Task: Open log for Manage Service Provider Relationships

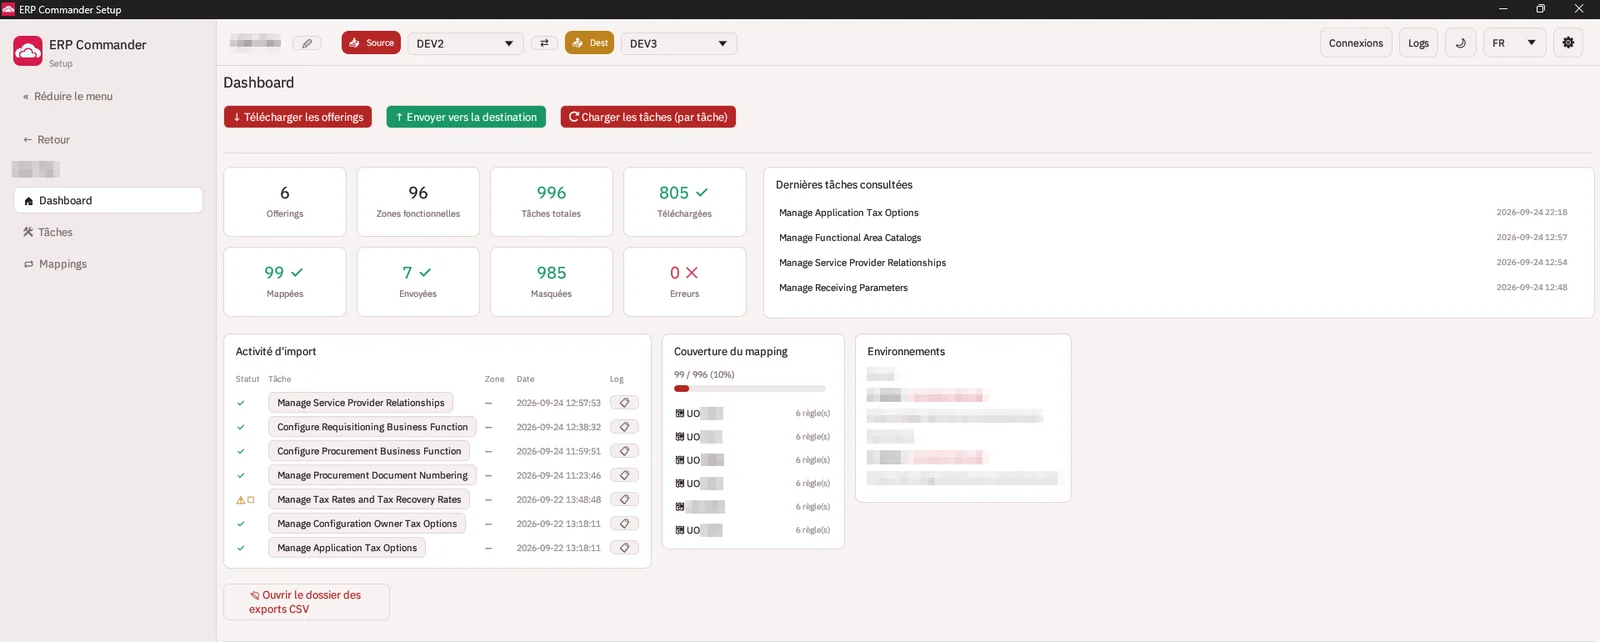Action: 624,403
